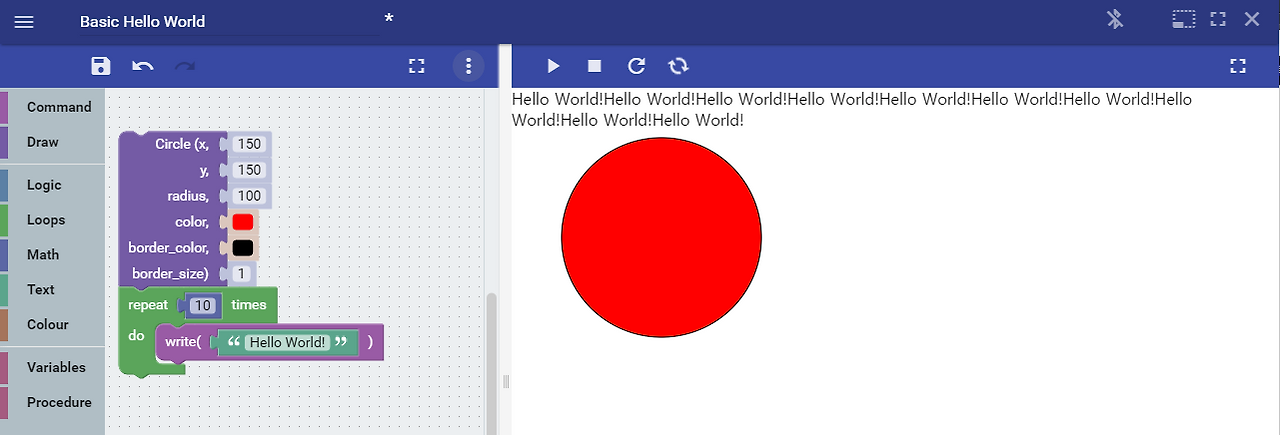
Task: Open the hamburger menu
Action: pos(24,21)
